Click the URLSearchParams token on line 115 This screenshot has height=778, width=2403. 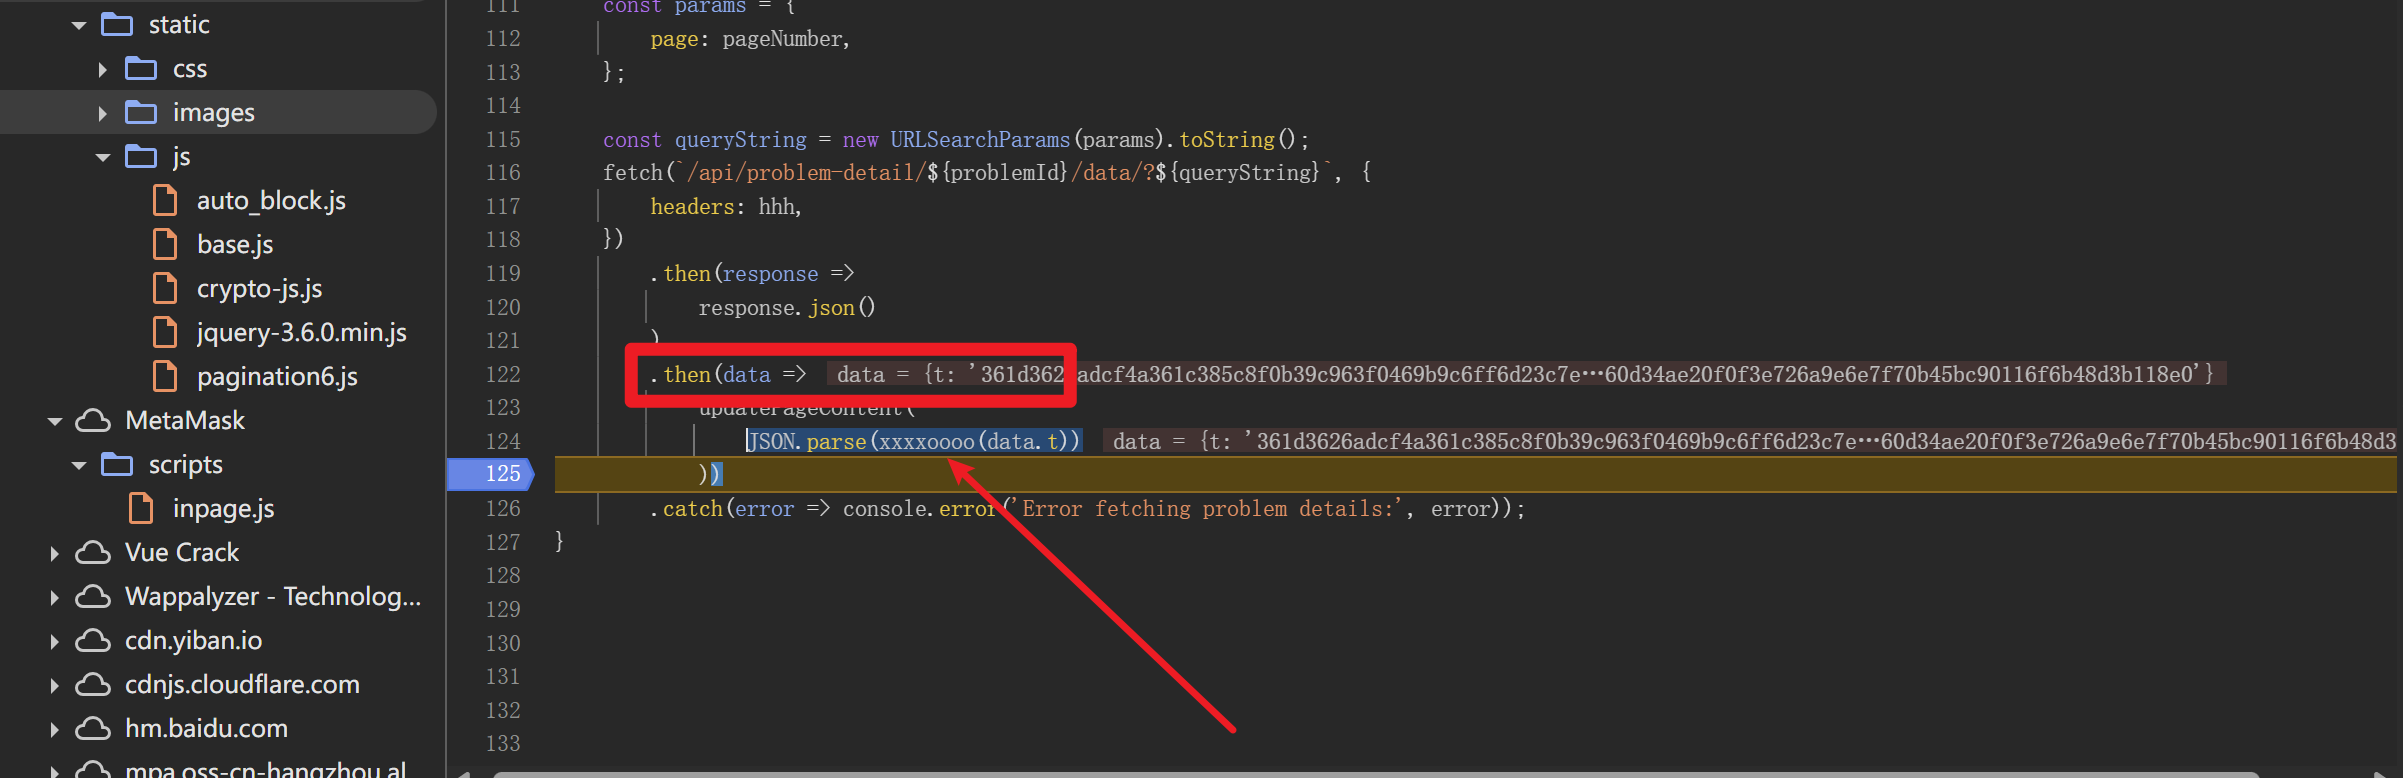pyautogui.click(x=980, y=139)
